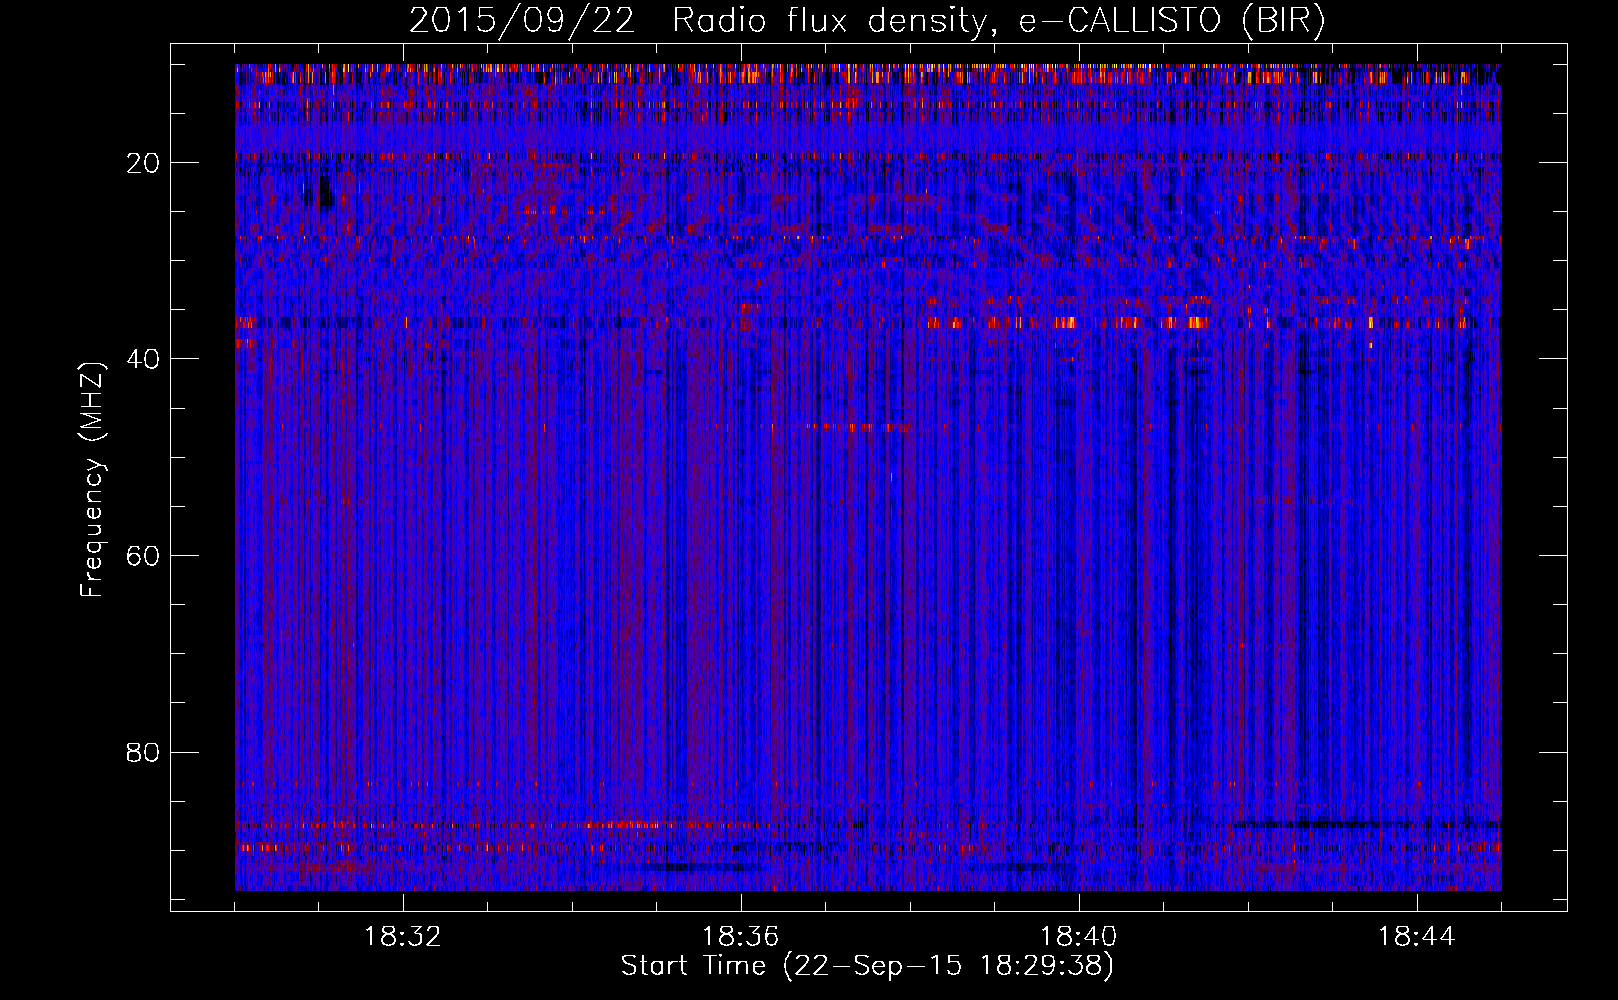Click the 18:32 time tick label

click(403, 937)
